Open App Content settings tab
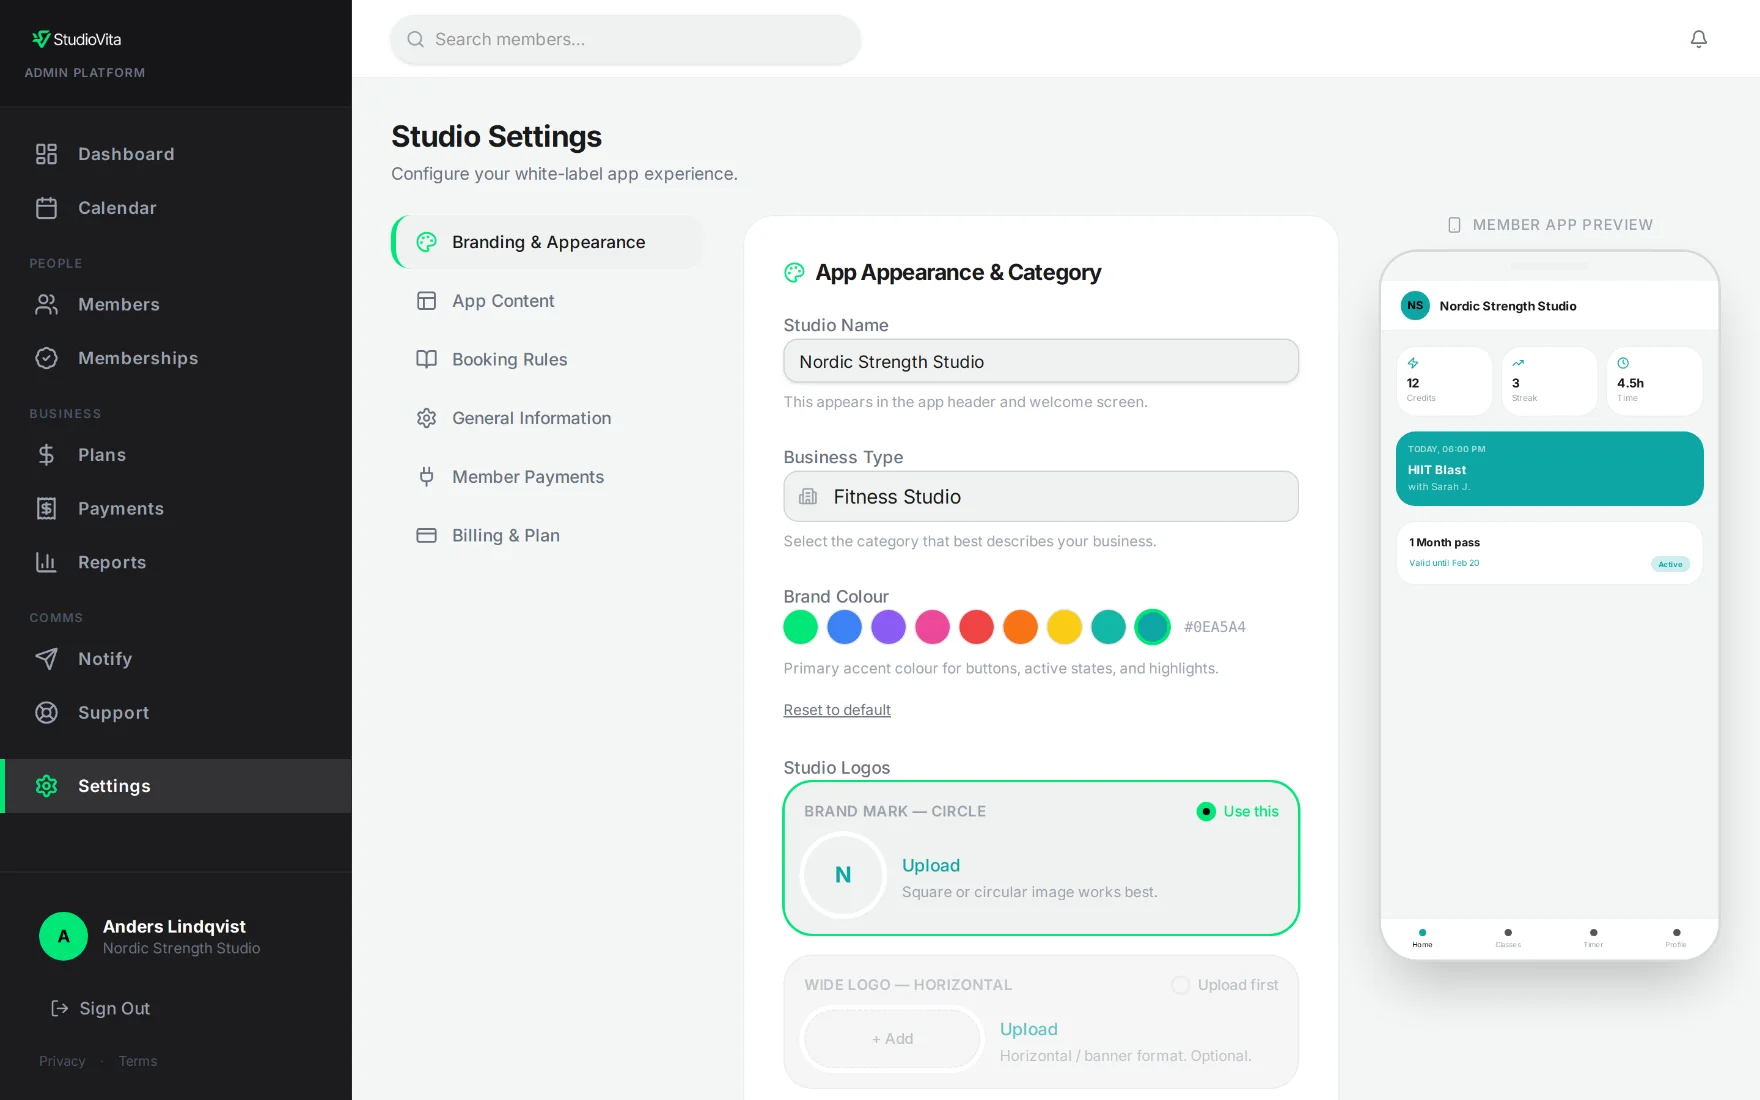The image size is (1760, 1100). click(x=548, y=301)
